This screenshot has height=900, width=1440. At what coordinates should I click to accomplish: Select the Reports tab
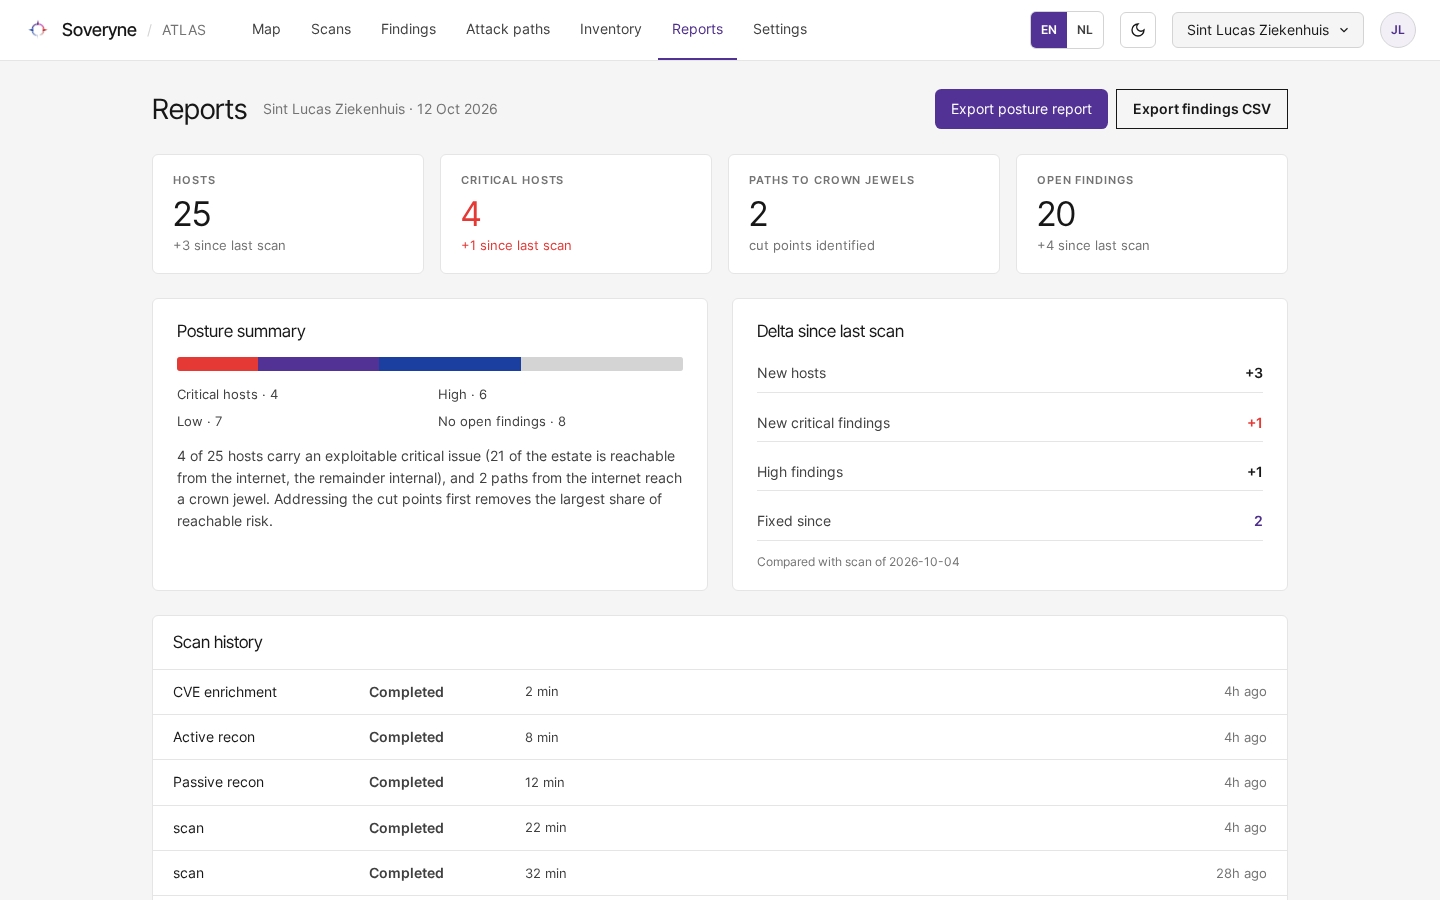click(x=697, y=30)
